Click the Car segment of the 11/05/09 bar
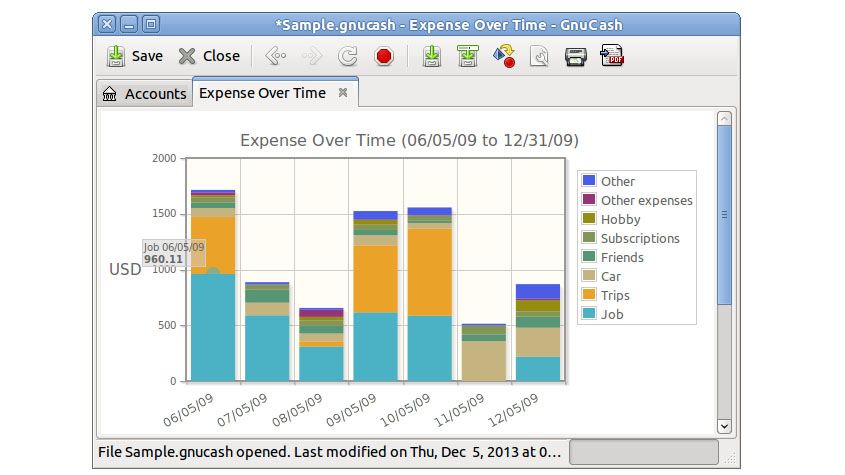Screen dimensions: 845x475 pyautogui.click(x=484, y=361)
